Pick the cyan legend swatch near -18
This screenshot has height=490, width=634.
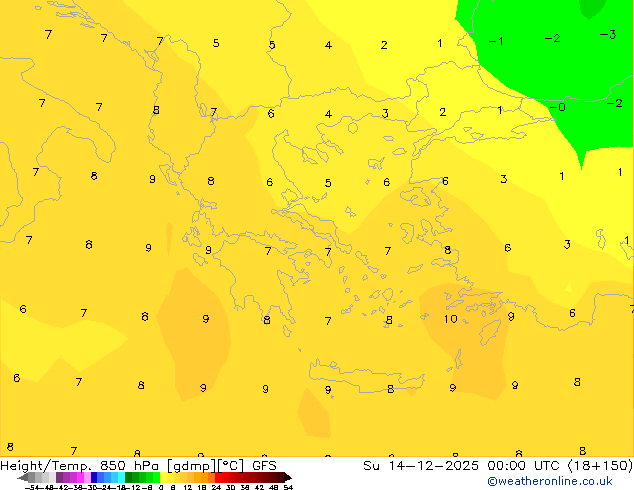(x=121, y=477)
